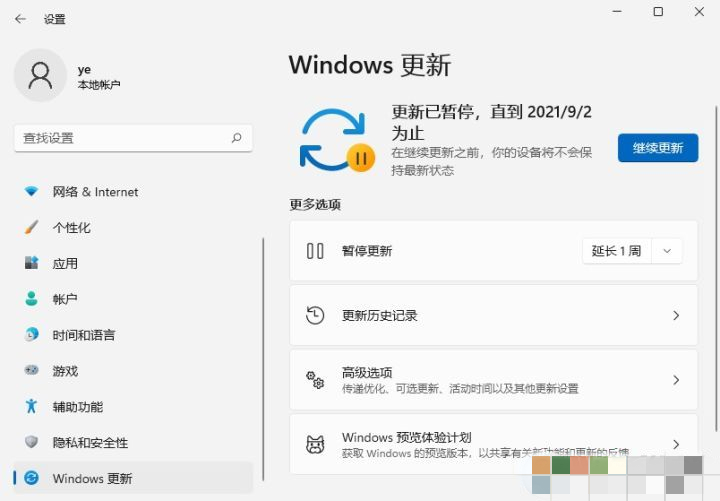The height and width of the screenshot is (501, 720).
Task: Open 游戏 settings page
Action: pos(133,371)
